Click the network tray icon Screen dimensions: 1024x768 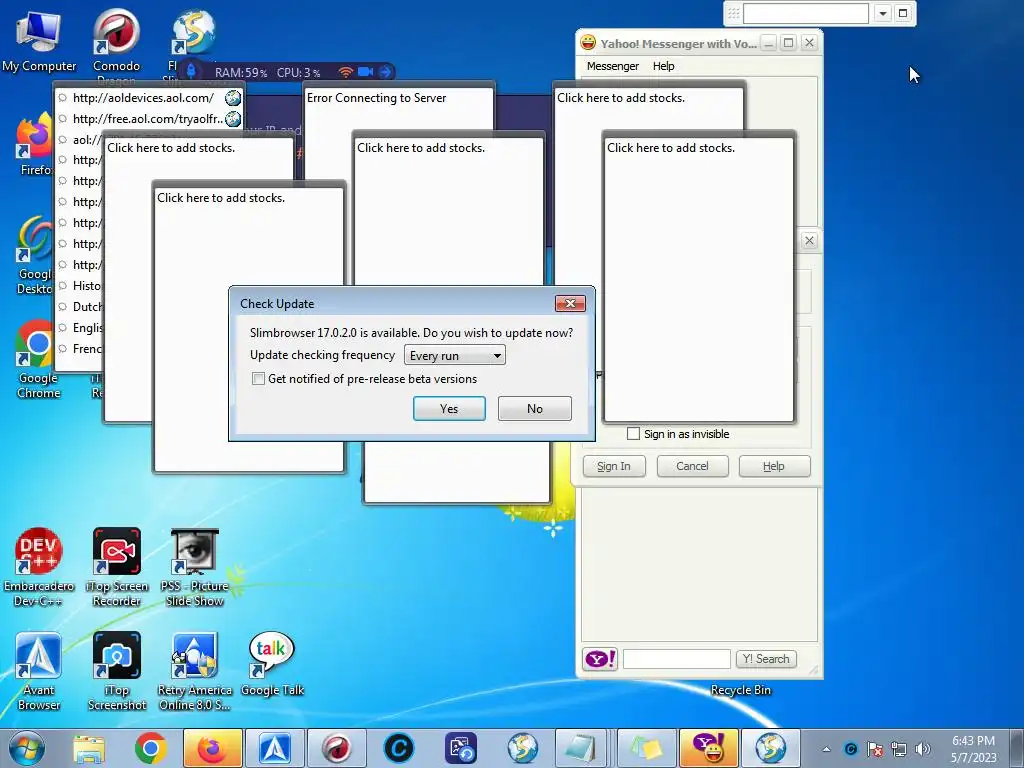(x=899, y=749)
